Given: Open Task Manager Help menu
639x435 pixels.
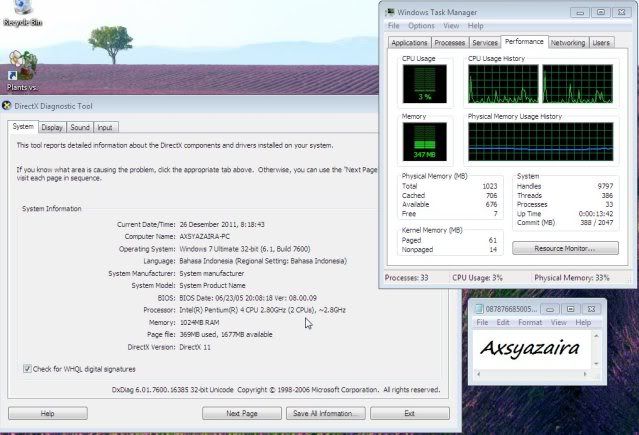Looking at the screenshot, I should coord(476,26).
